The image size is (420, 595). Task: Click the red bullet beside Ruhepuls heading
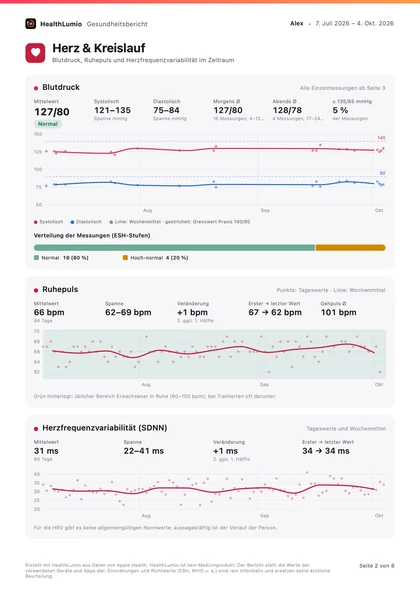(36, 290)
